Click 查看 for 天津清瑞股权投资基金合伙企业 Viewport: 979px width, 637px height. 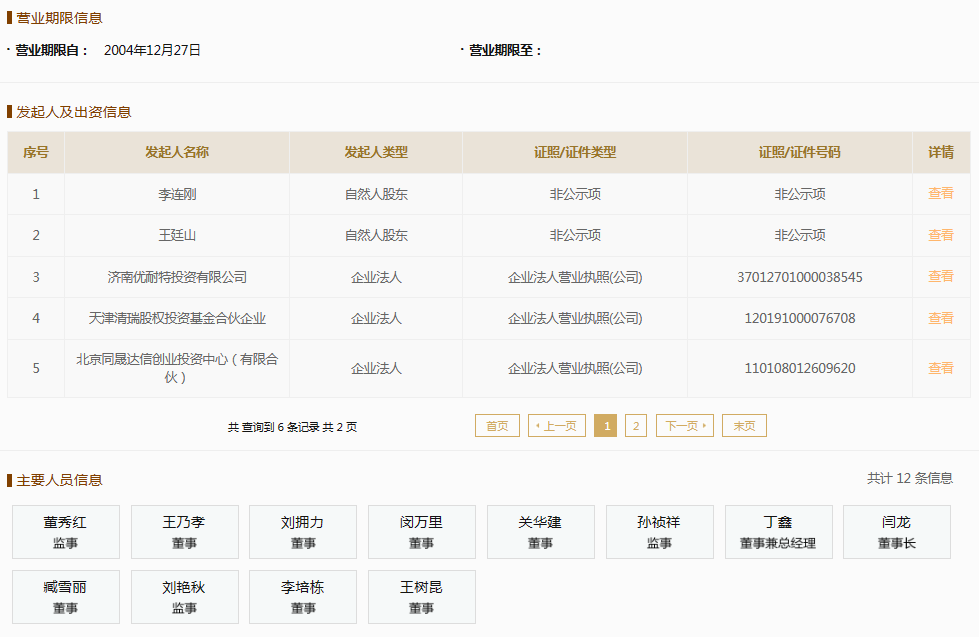(x=940, y=318)
